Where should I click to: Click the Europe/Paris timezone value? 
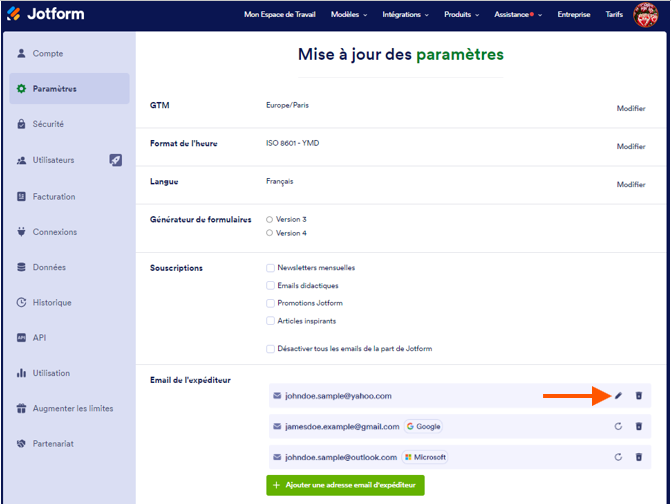pos(287,105)
